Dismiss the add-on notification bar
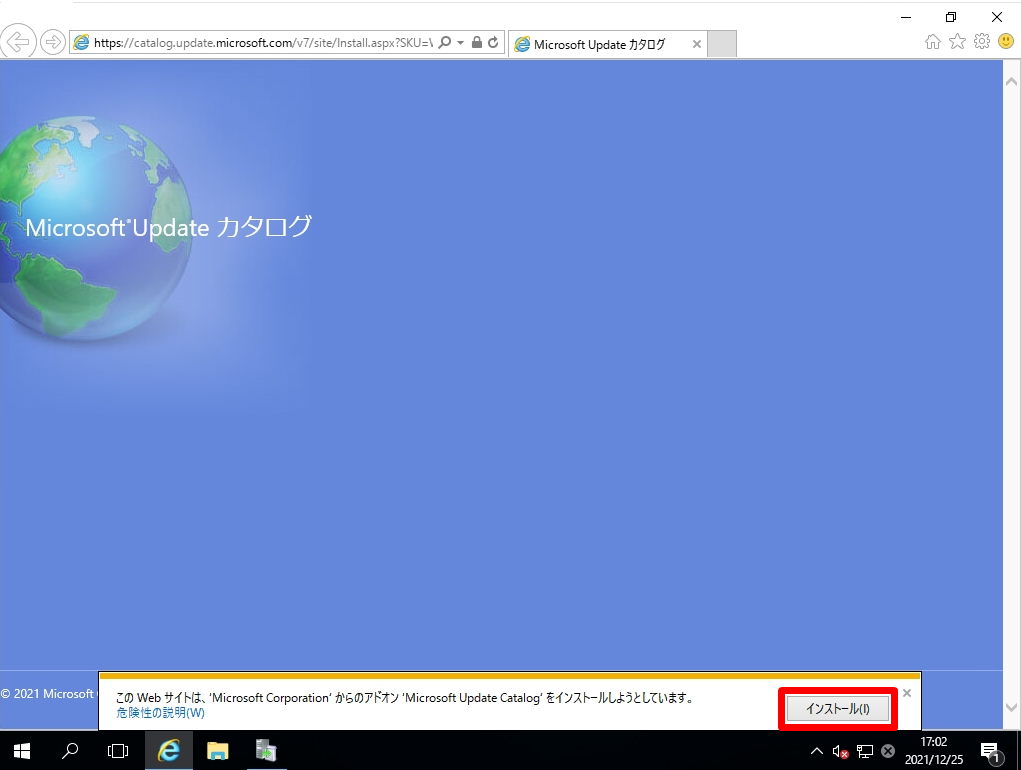This screenshot has height=770, width=1021. pos(906,693)
